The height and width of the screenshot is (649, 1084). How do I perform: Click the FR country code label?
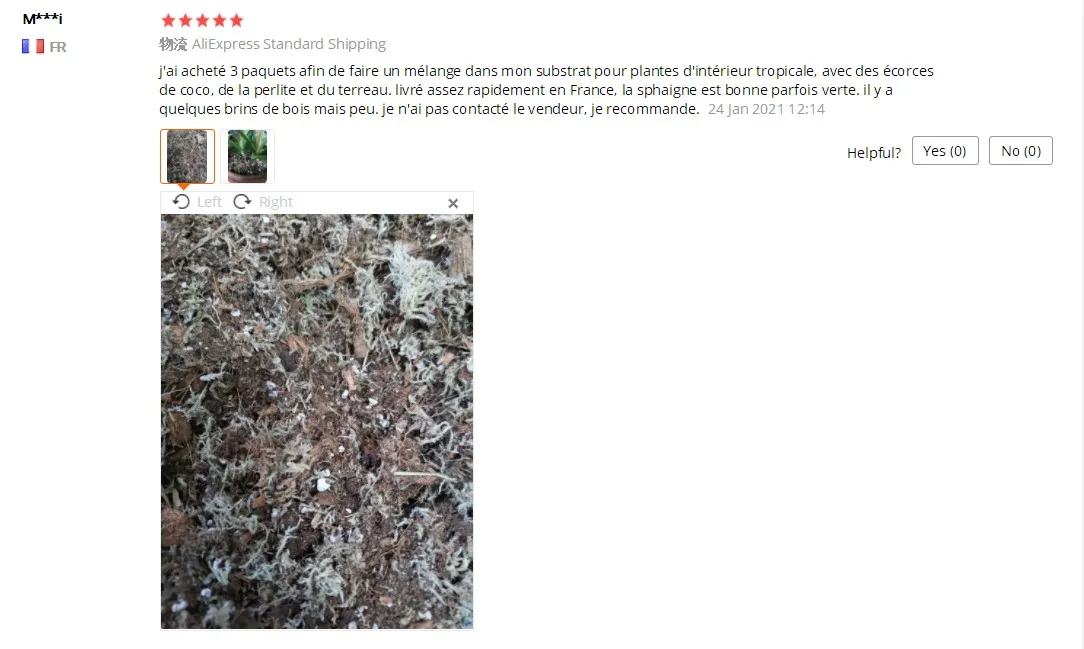58,47
